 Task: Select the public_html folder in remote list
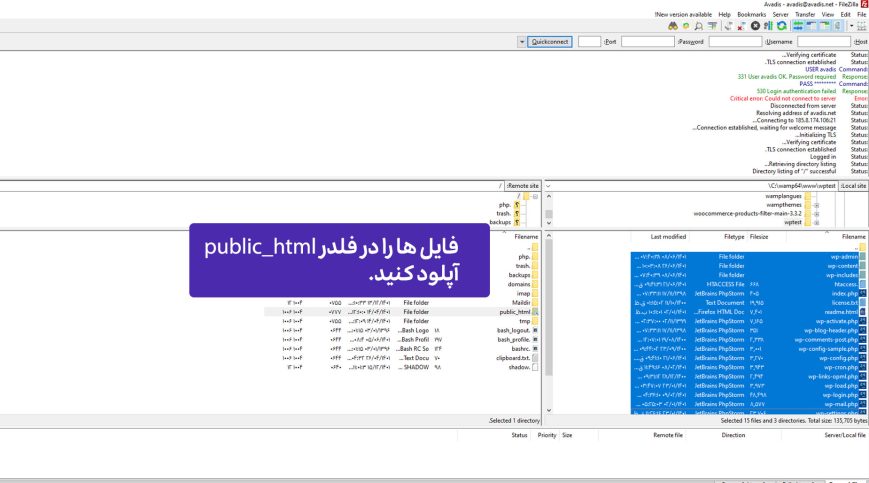coord(514,312)
